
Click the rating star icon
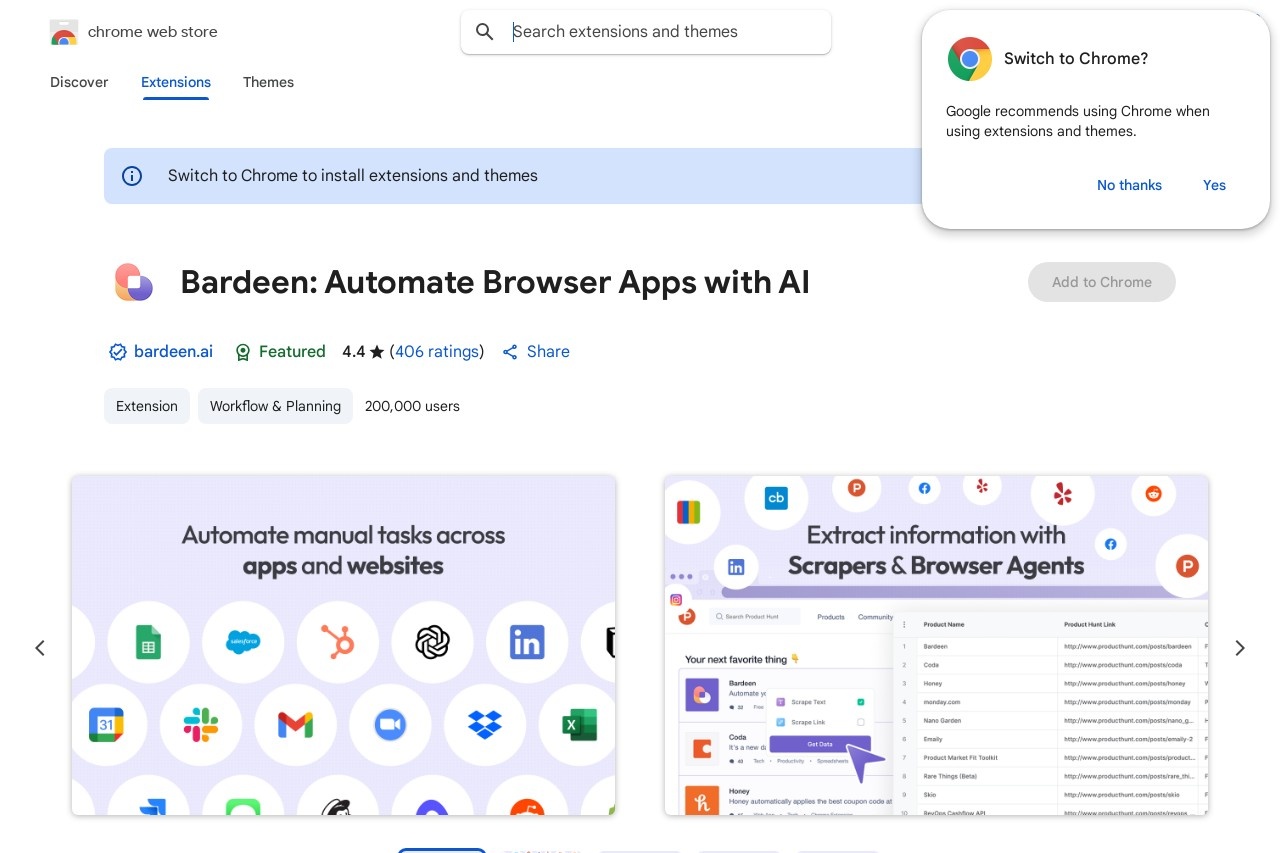(377, 352)
